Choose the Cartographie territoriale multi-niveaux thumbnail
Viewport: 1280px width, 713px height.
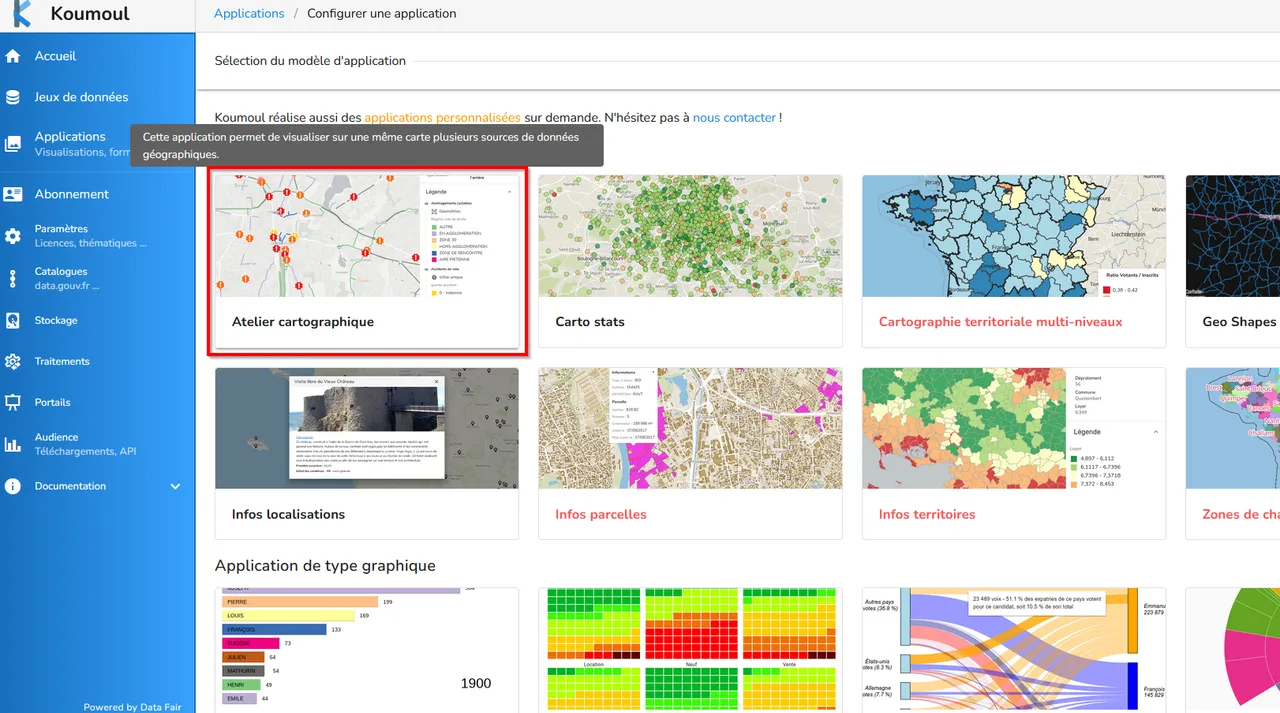pyautogui.click(x=1014, y=236)
